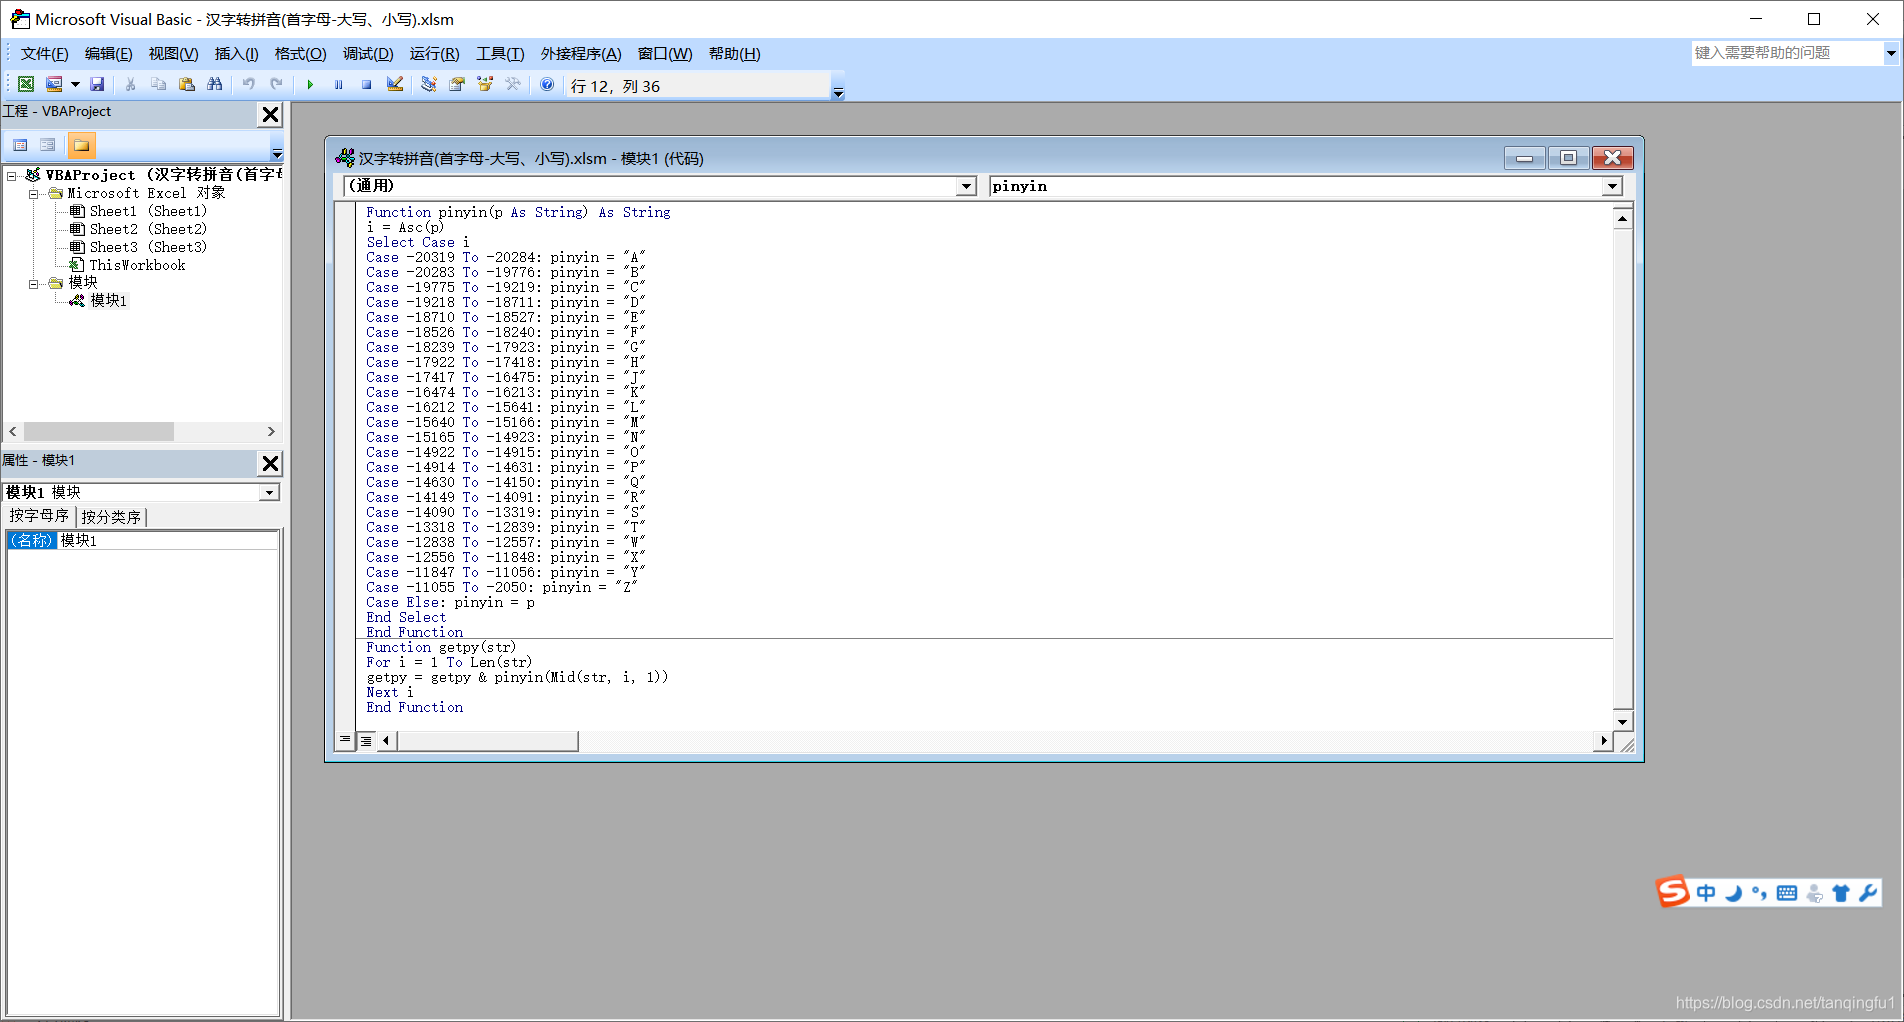Image resolution: width=1904 pixels, height=1022 pixels.
Task: Open the 窗口(W) menu
Action: tap(665, 54)
